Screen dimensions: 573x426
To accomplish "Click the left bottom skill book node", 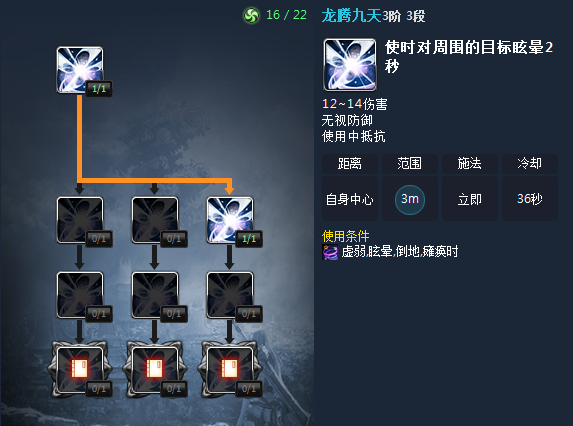I will (80, 369).
